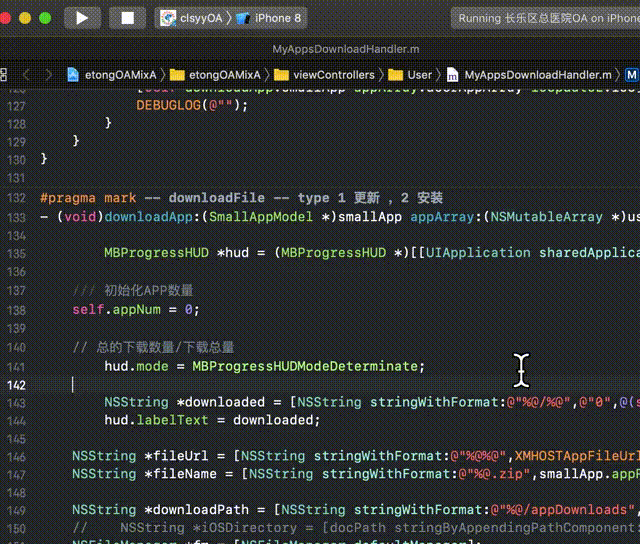The width and height of the screenshot is (640, 544).
Task: Click MBProgressHUDModeDeterminate constant
Action: (305, 366)
